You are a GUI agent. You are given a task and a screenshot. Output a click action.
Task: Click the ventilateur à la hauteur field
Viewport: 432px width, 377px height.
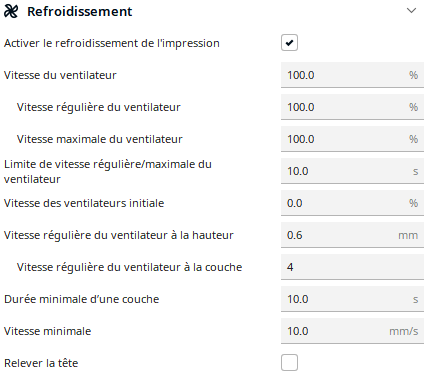click(352, 235)
